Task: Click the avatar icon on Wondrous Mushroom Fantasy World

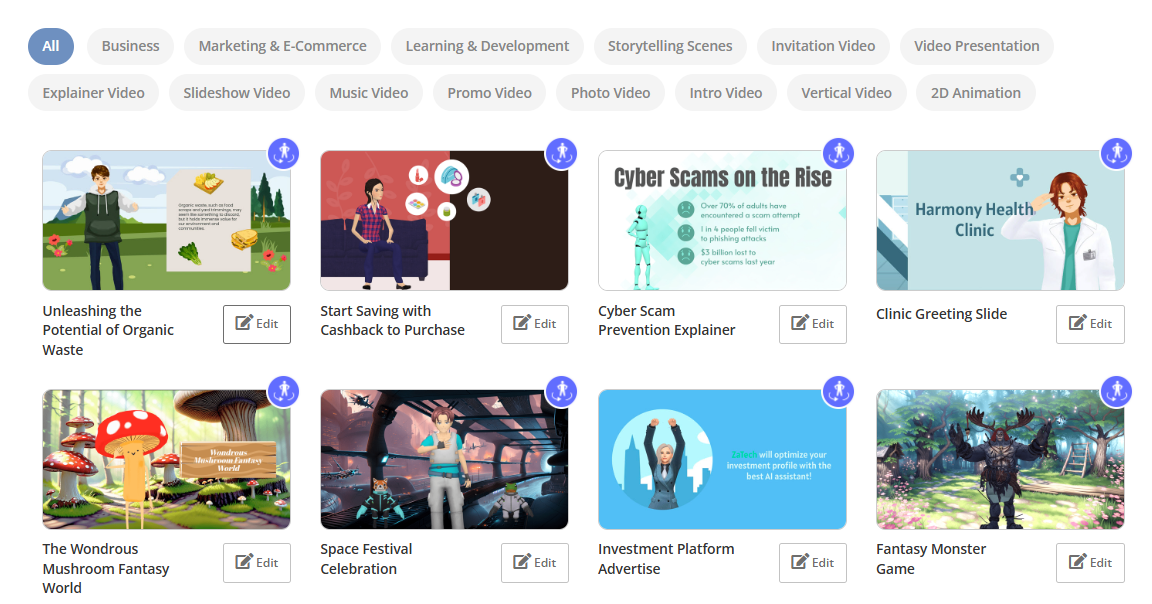Action: point(283,392)
